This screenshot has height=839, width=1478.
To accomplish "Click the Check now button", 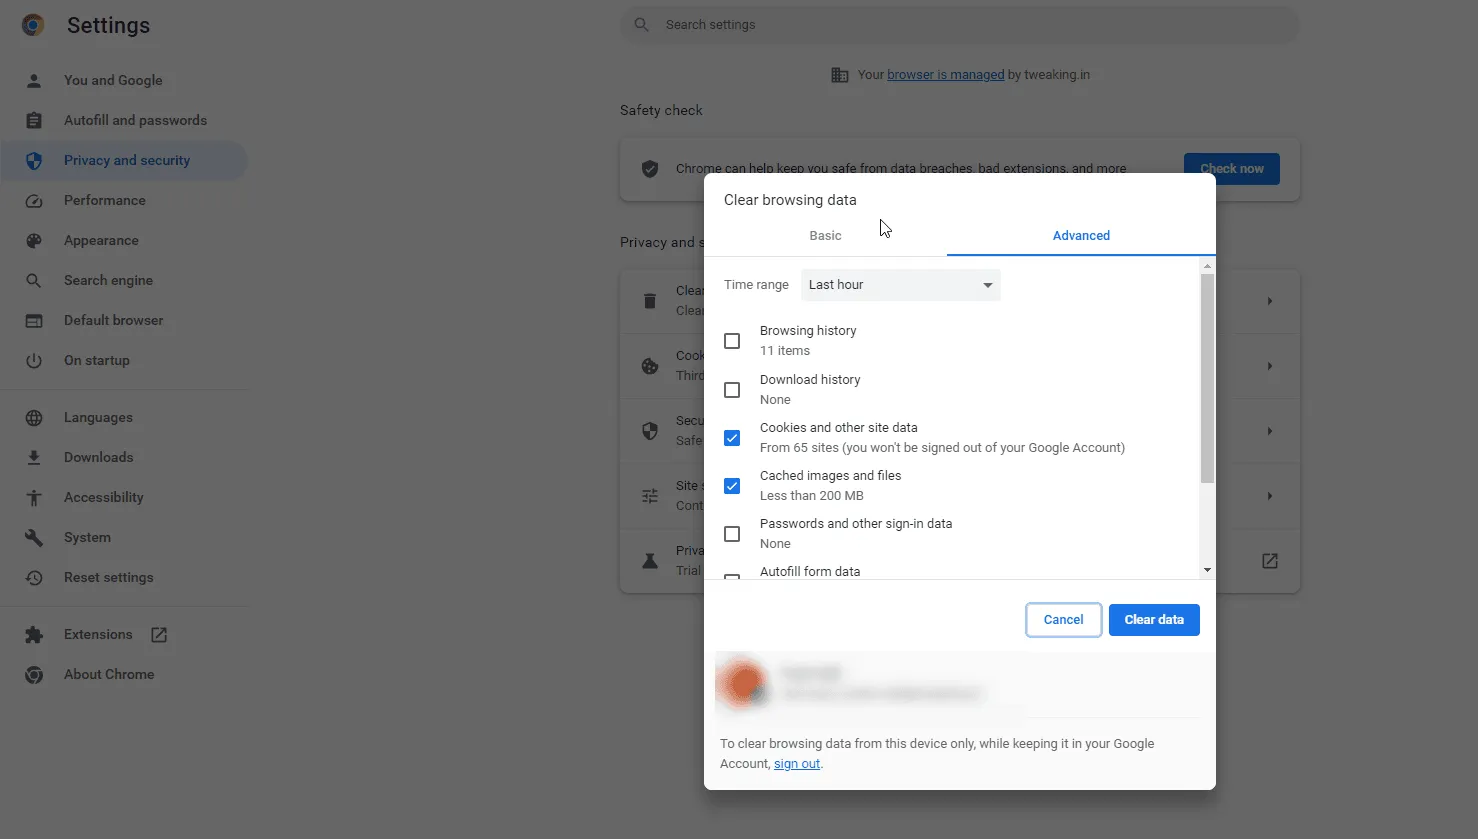I will [x=1232, y=169].
